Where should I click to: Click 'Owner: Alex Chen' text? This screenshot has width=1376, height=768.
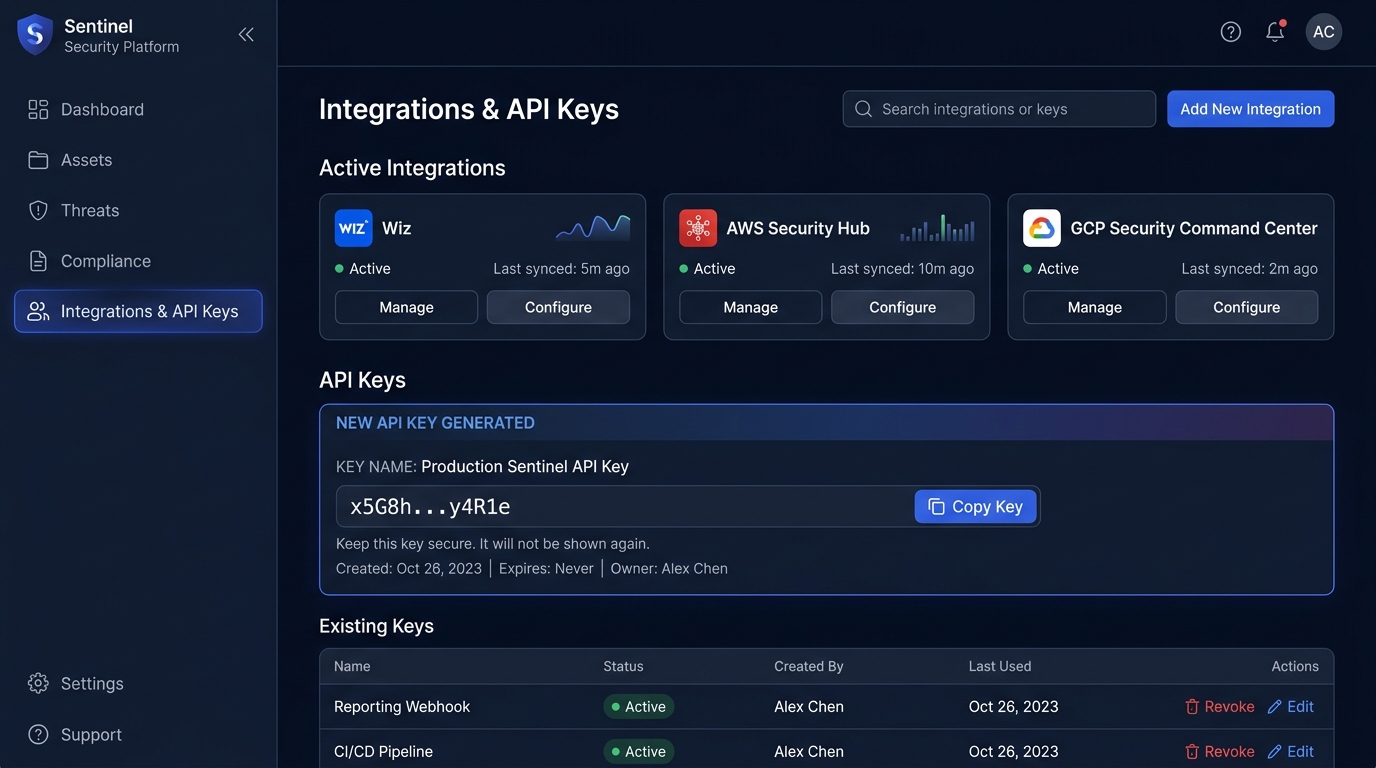(x=669, y=568)
